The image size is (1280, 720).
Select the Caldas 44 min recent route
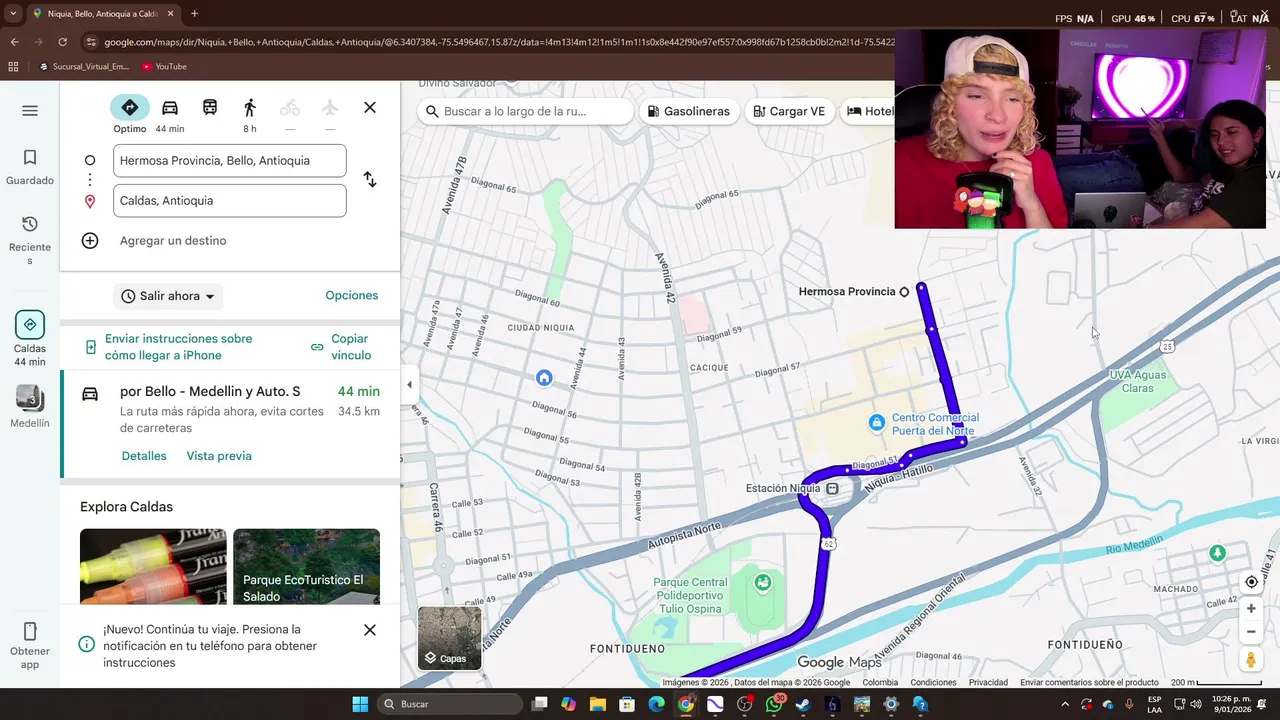(x=30, y=339)
